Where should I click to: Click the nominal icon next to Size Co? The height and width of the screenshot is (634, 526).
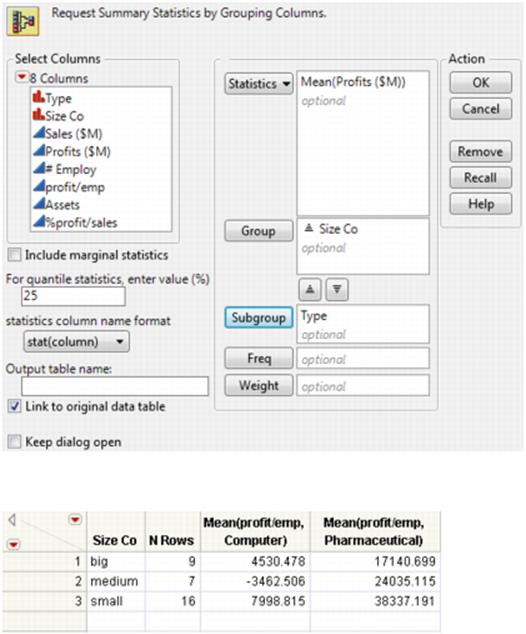(39, 115)
